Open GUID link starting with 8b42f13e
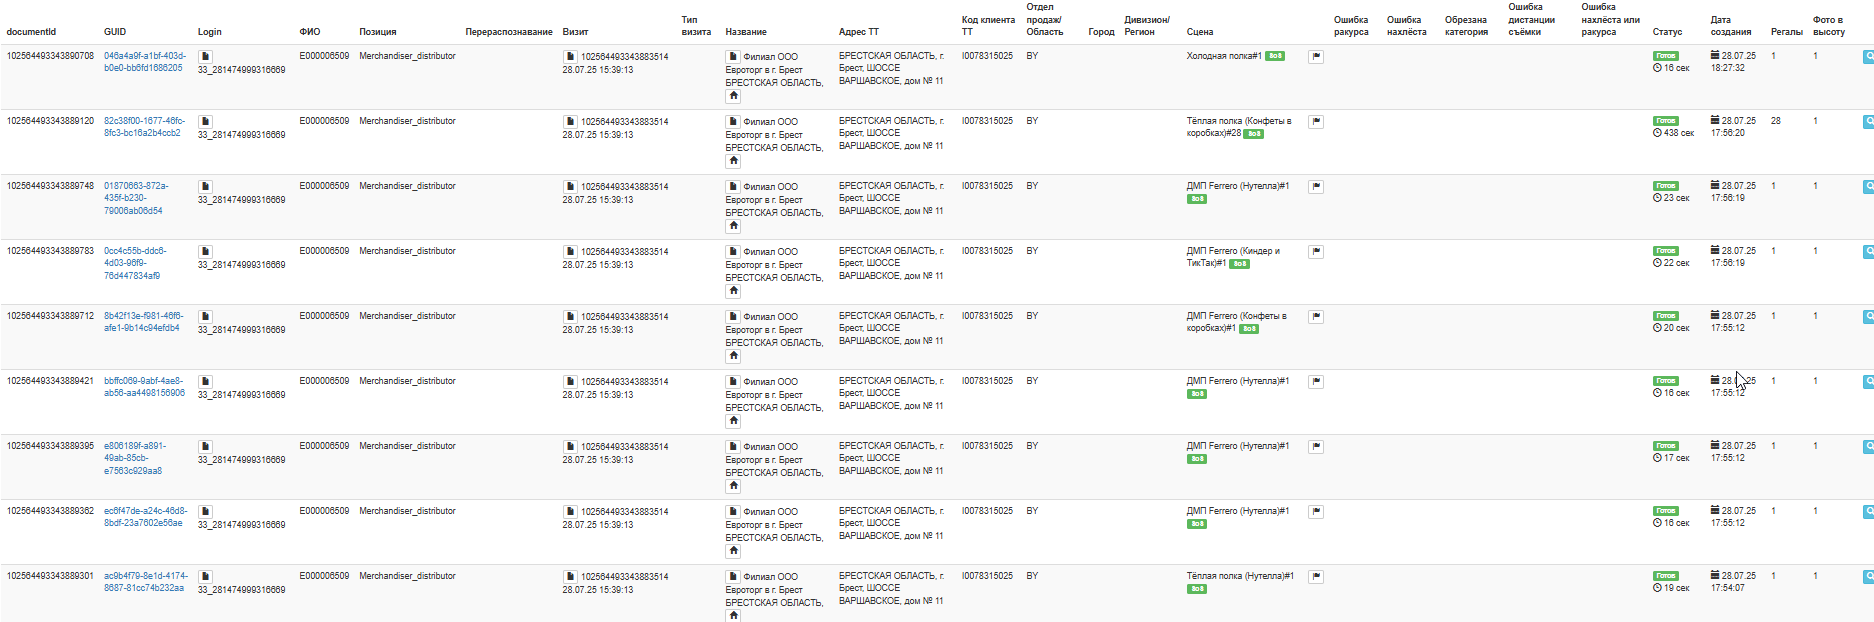 [144, 322]
